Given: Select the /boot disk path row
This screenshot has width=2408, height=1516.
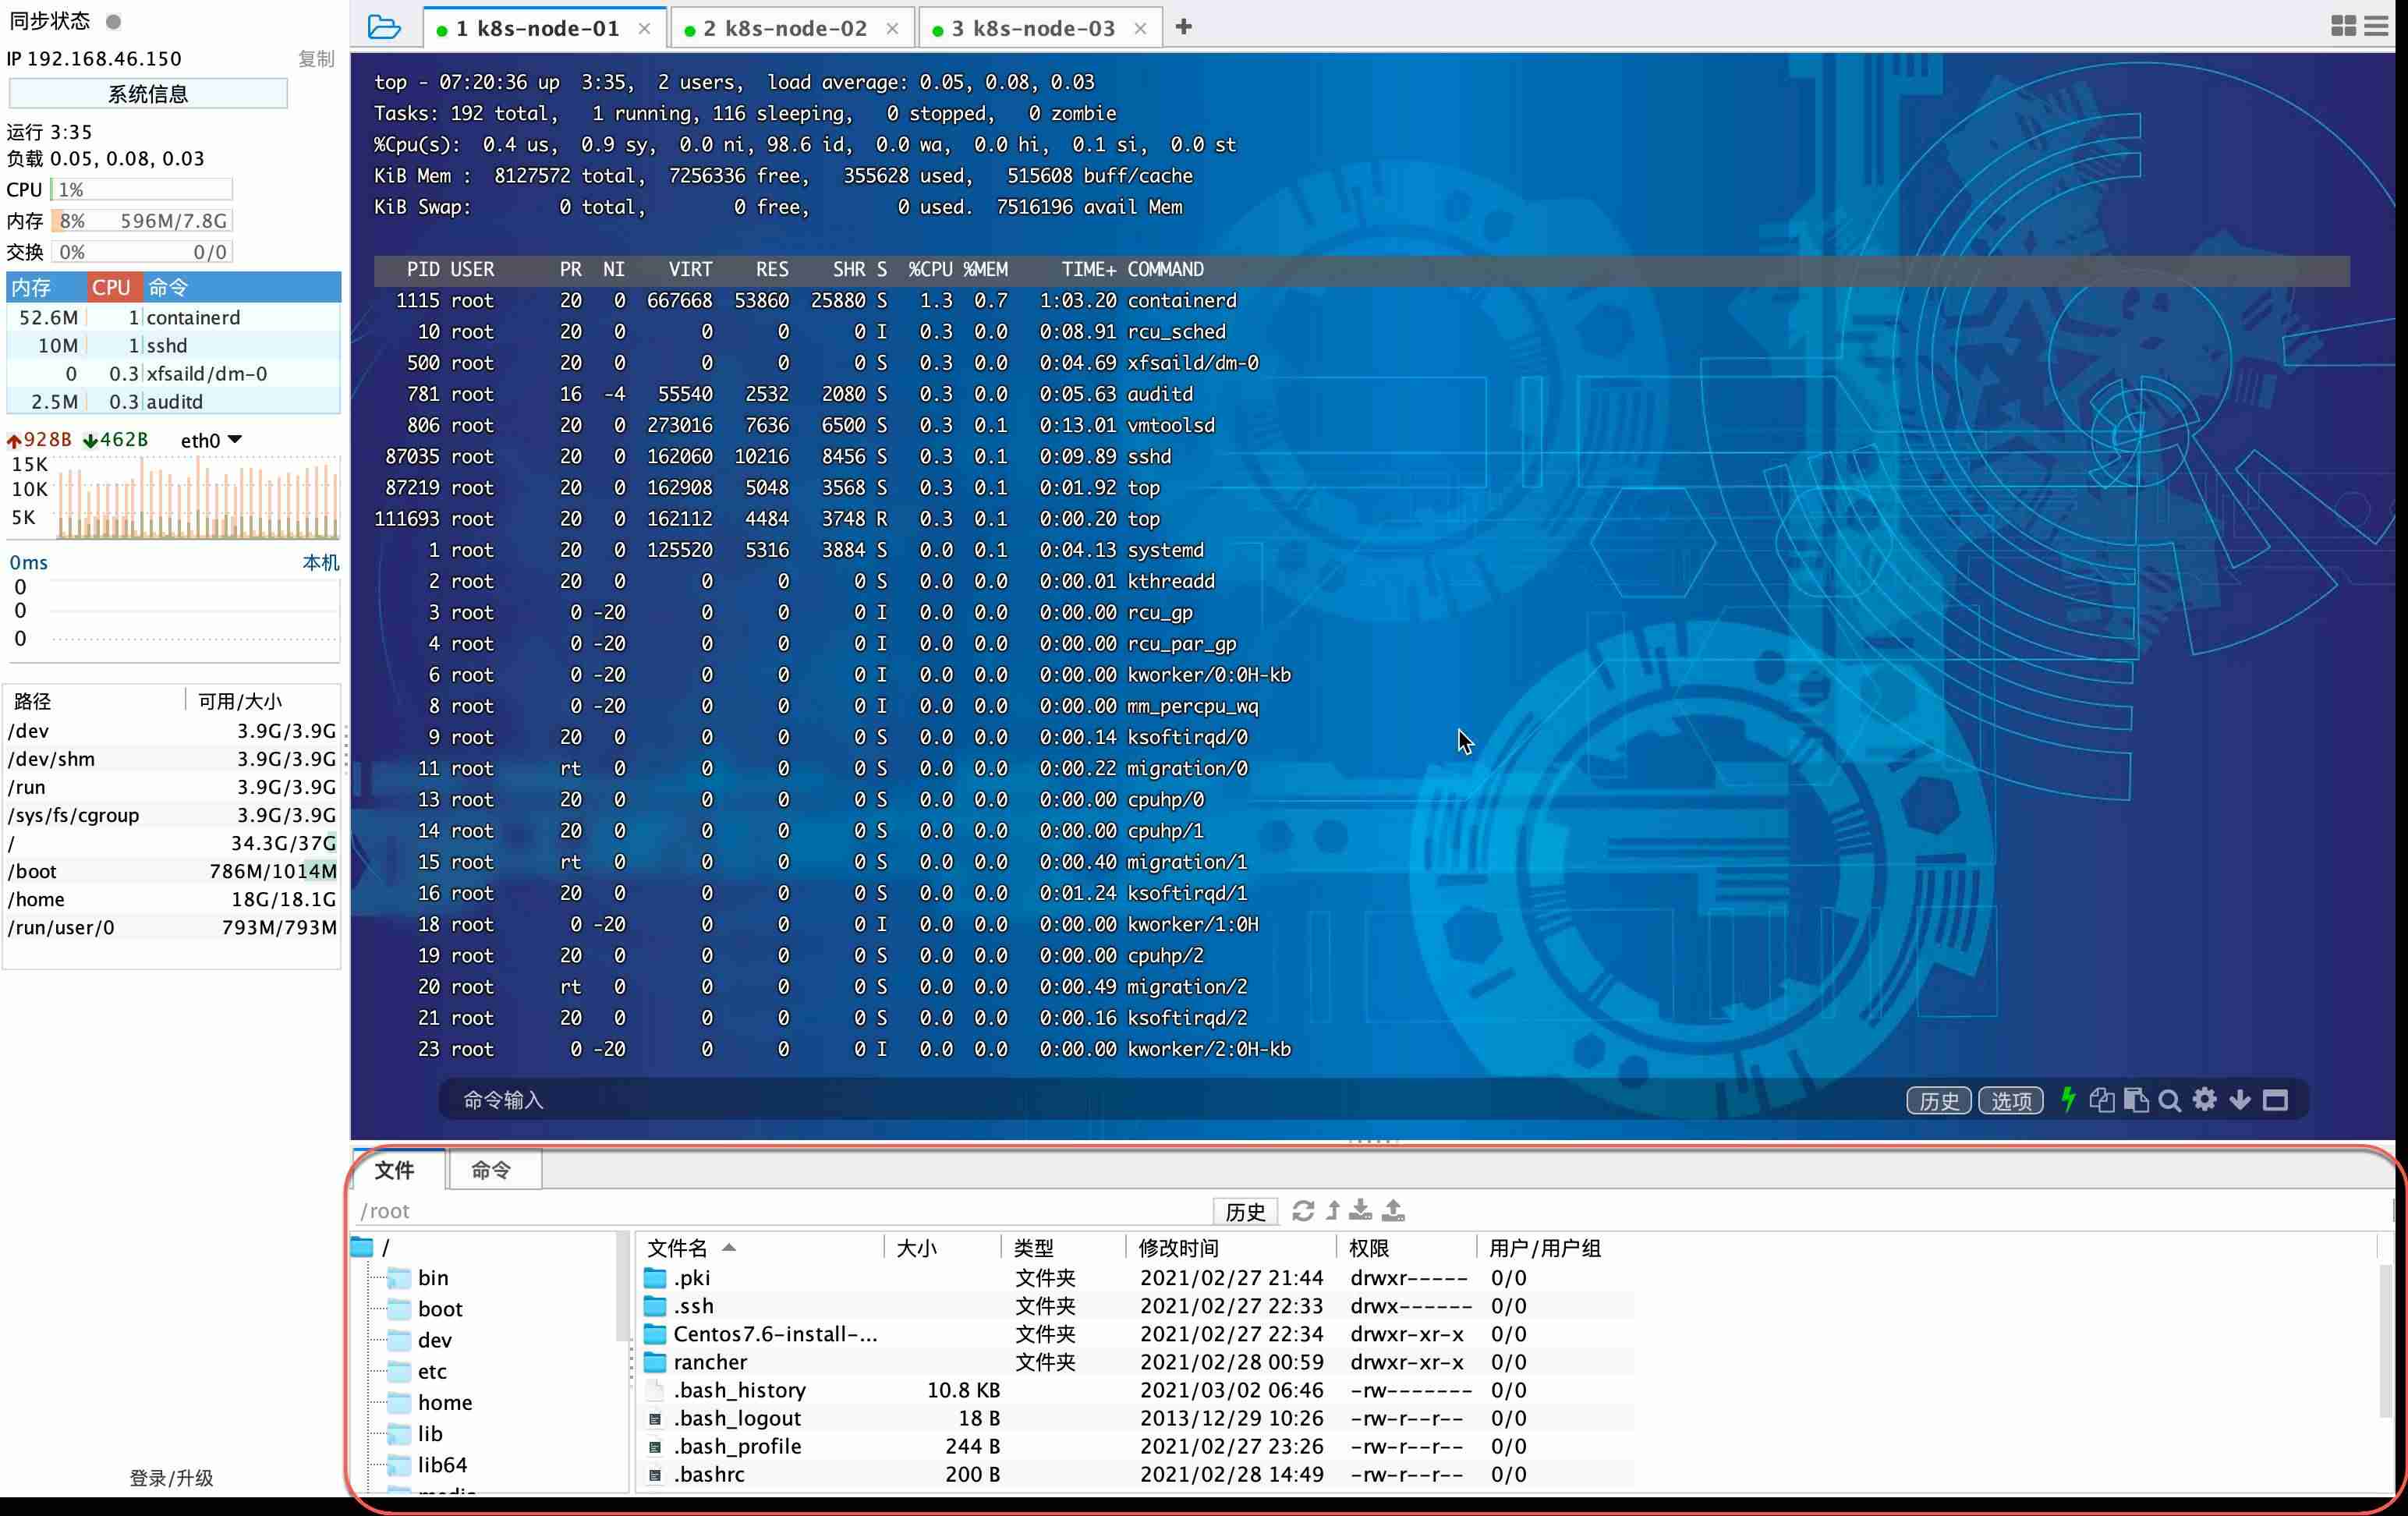Looking at the screenshot, I should [172, 871].
